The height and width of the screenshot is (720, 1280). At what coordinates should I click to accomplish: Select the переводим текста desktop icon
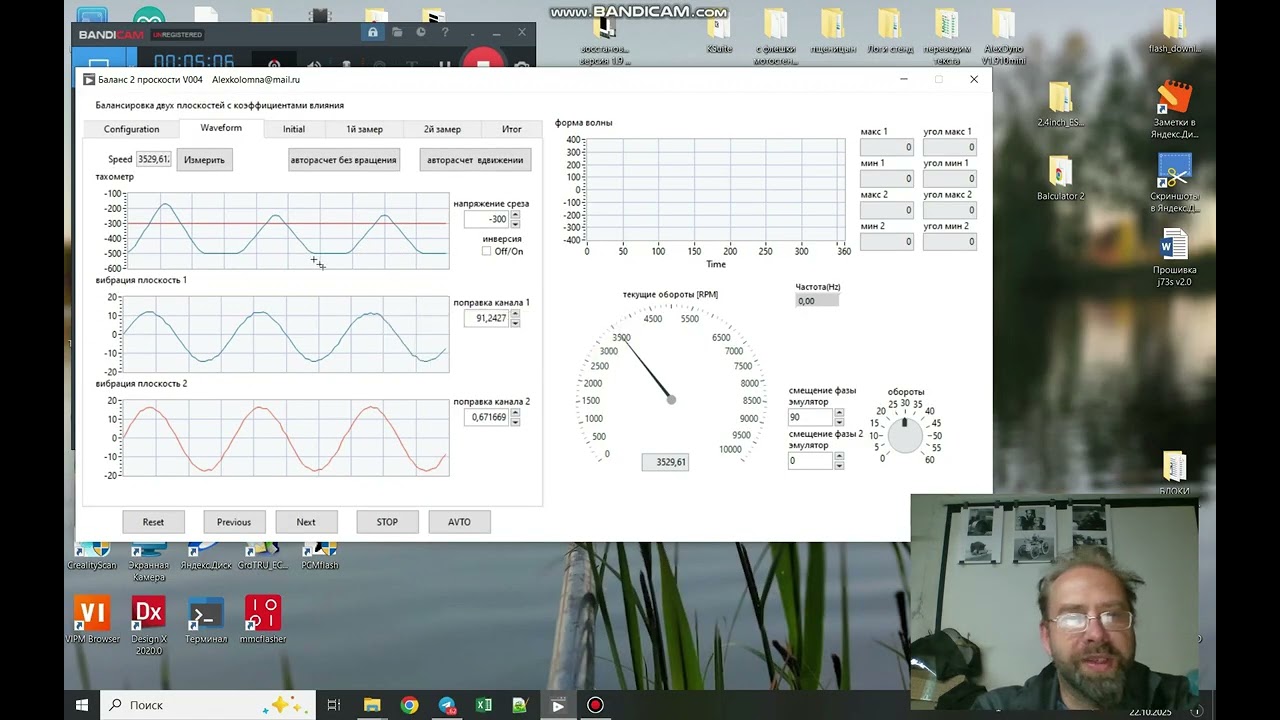click(x=946, y=36)
